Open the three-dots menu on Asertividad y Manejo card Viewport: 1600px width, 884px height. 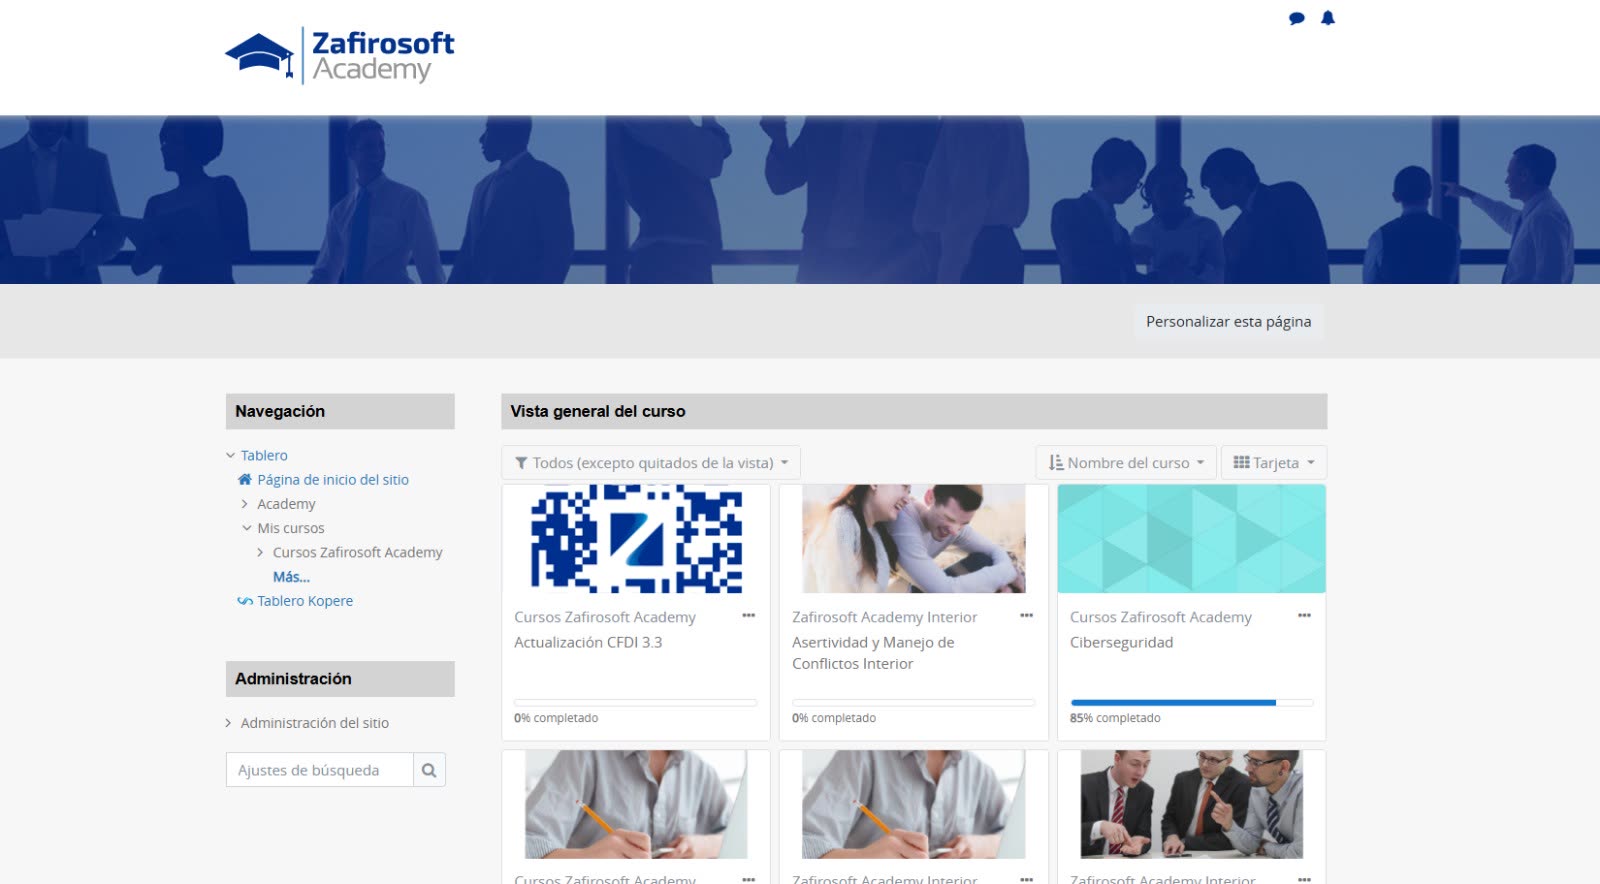pyautogui.click(x=1026, y=616)
